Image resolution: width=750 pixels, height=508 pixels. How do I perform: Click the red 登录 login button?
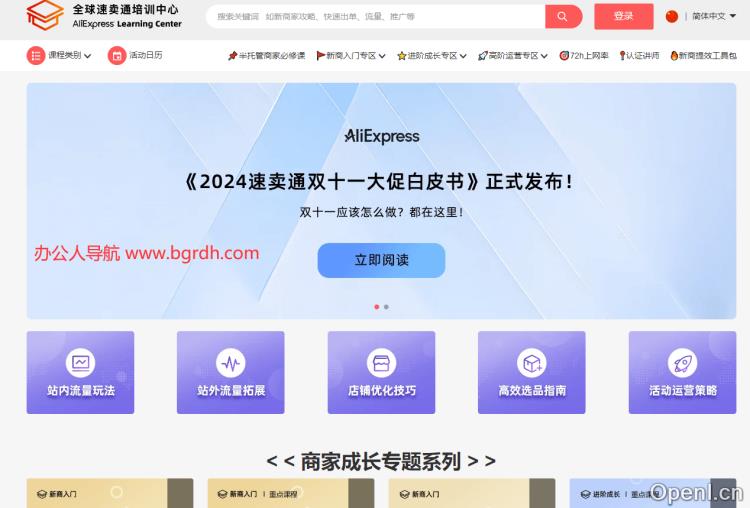tap(624, 16)
